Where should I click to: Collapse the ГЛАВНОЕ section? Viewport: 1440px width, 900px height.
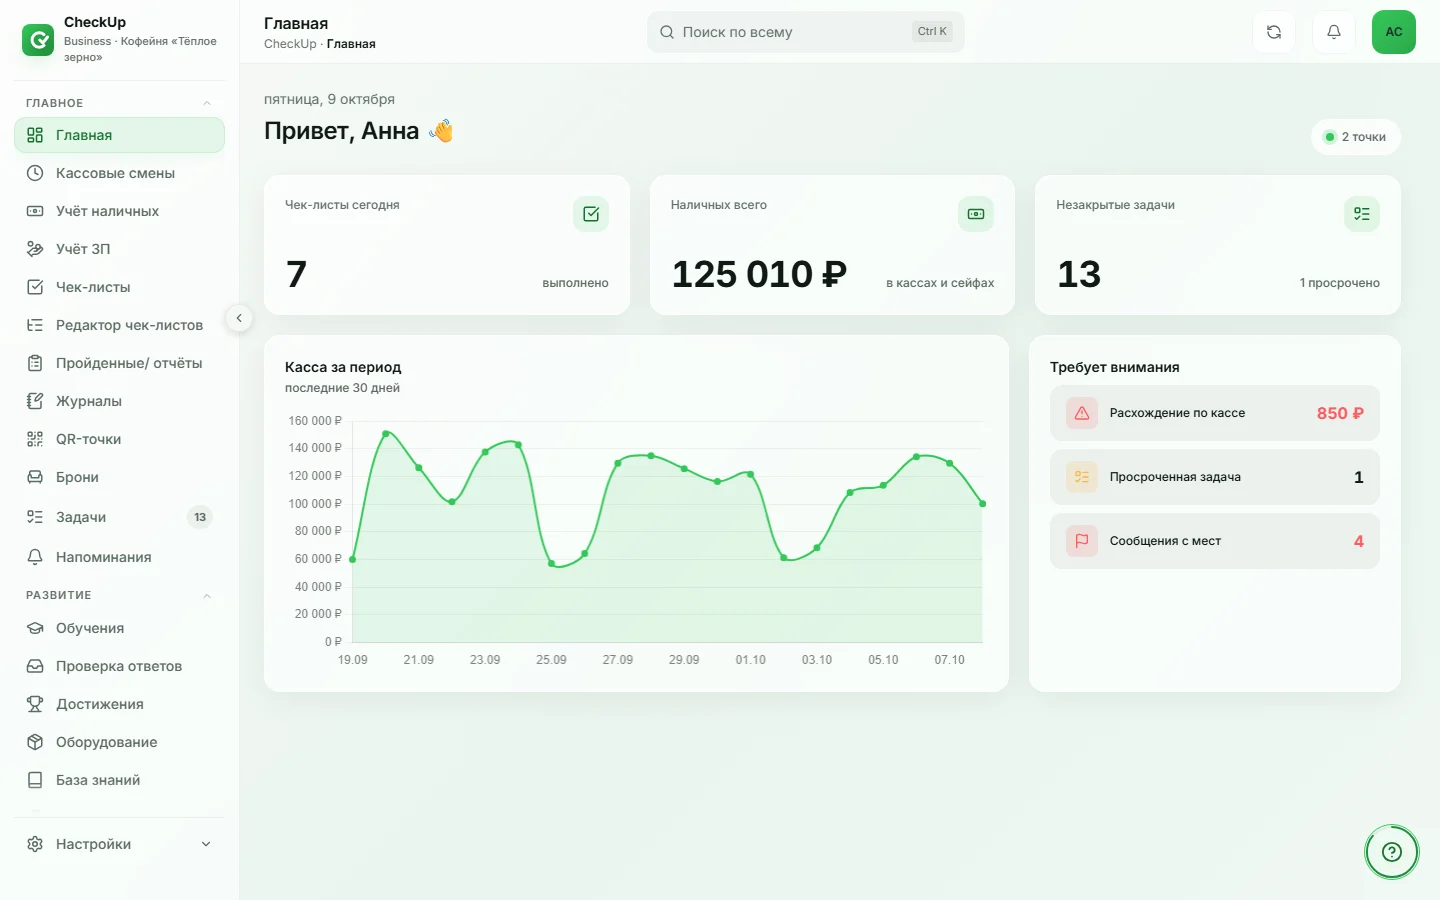[207, 103]
